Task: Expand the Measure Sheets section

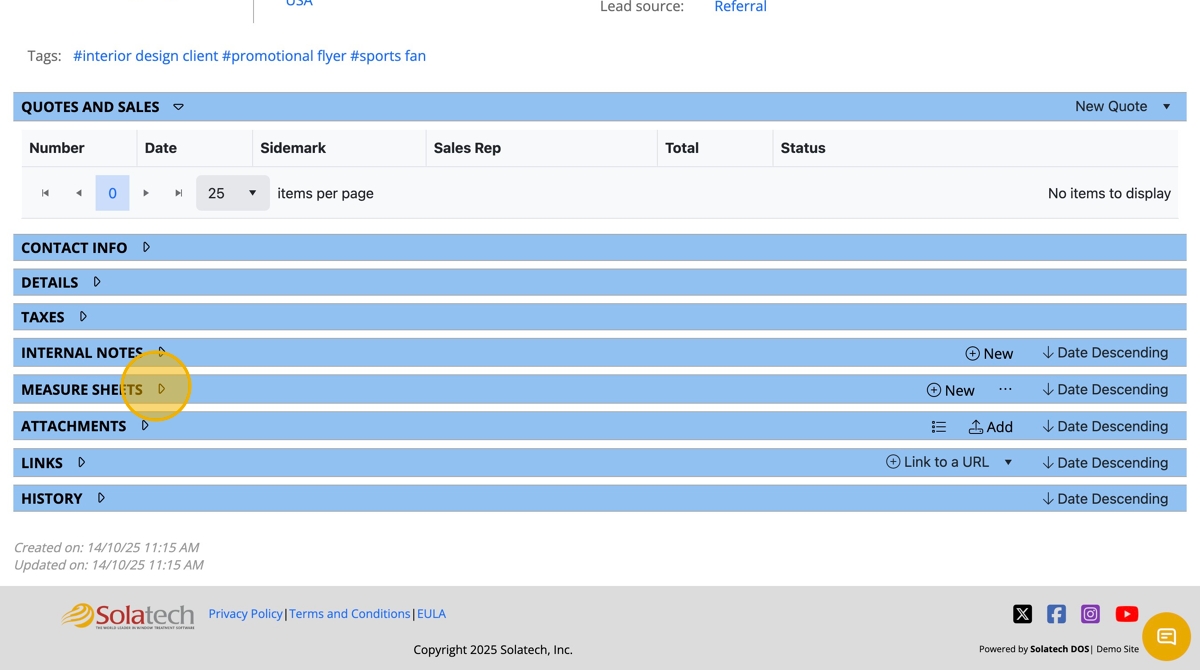Action: pos(162,389)
